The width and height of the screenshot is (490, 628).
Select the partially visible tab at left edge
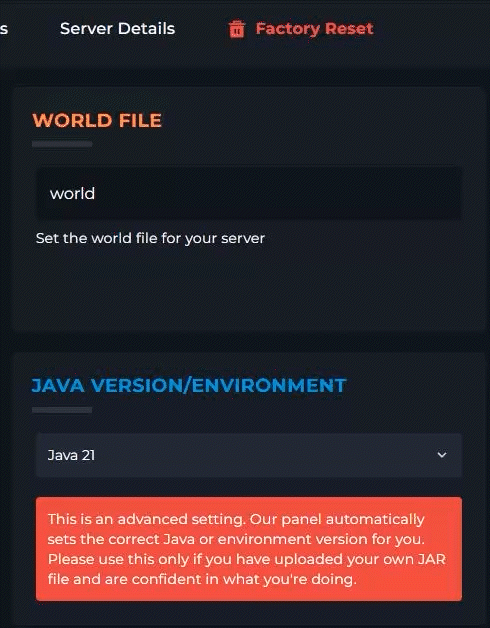point(4,29)
